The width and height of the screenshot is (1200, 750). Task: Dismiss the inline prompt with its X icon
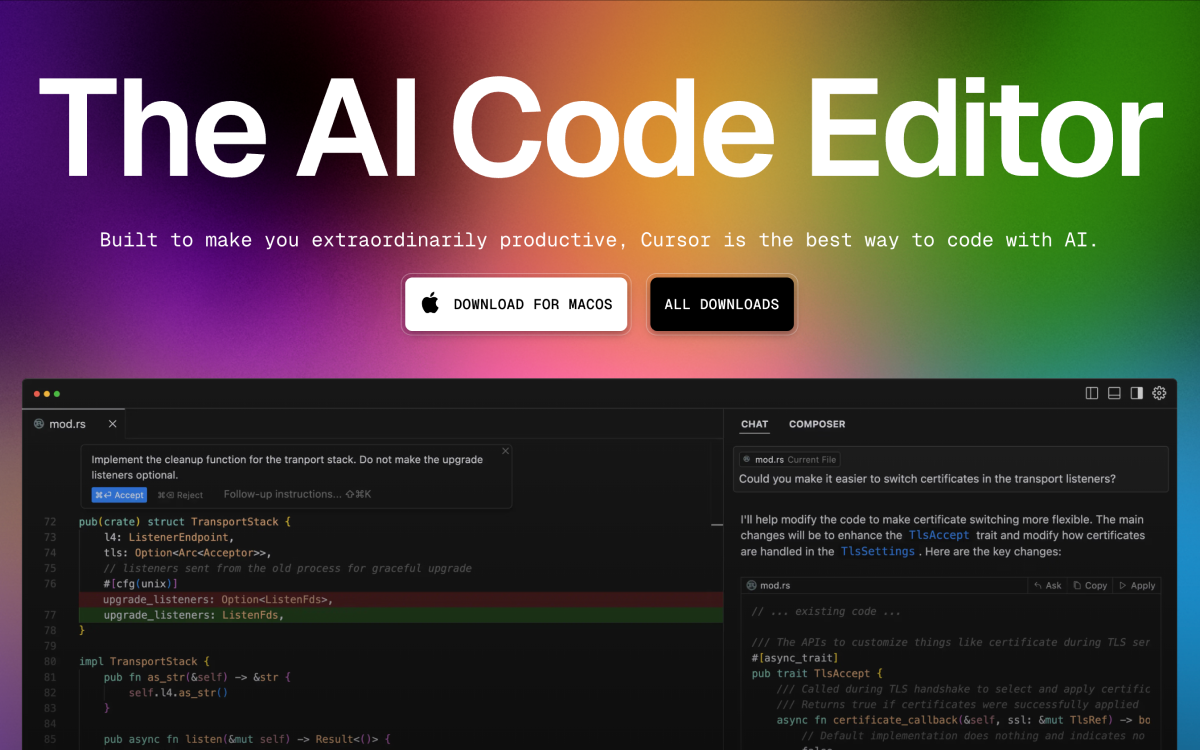coord(505,451)
